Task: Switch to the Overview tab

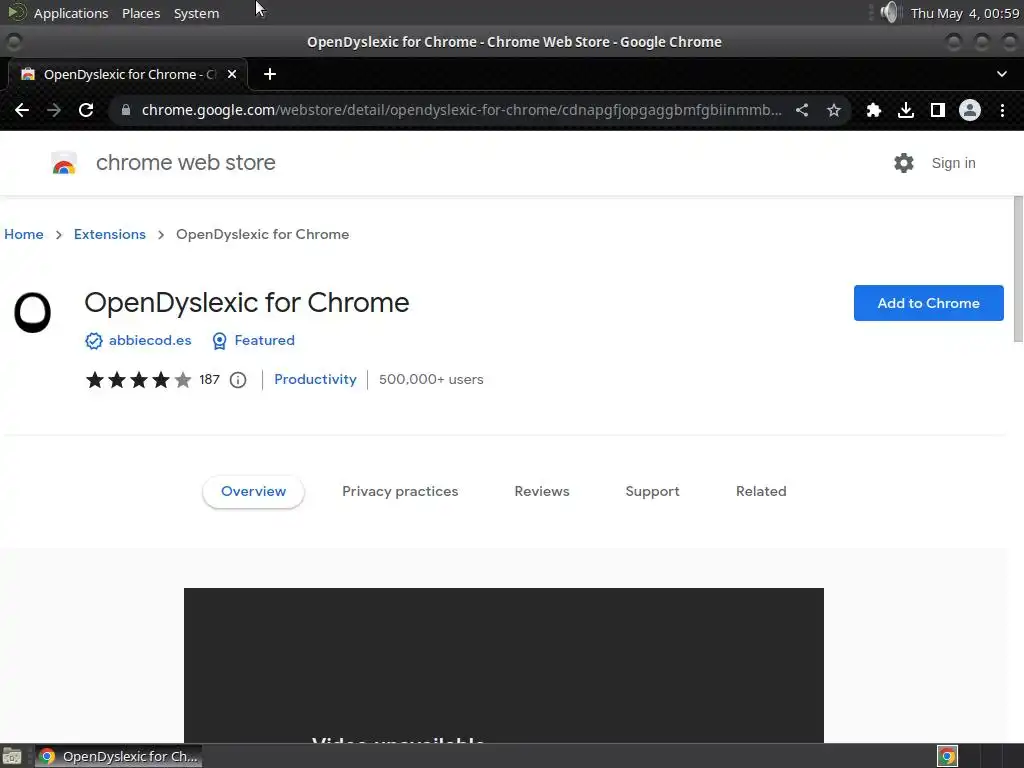Action: point(253,492)
